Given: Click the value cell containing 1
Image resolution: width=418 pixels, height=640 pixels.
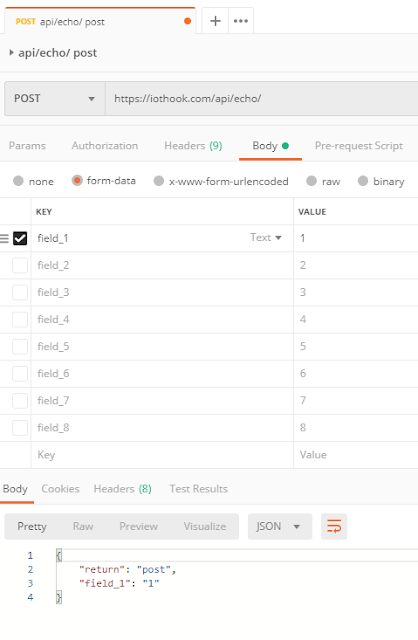Looking at the screenshot, I should click(x=356, y=238).
